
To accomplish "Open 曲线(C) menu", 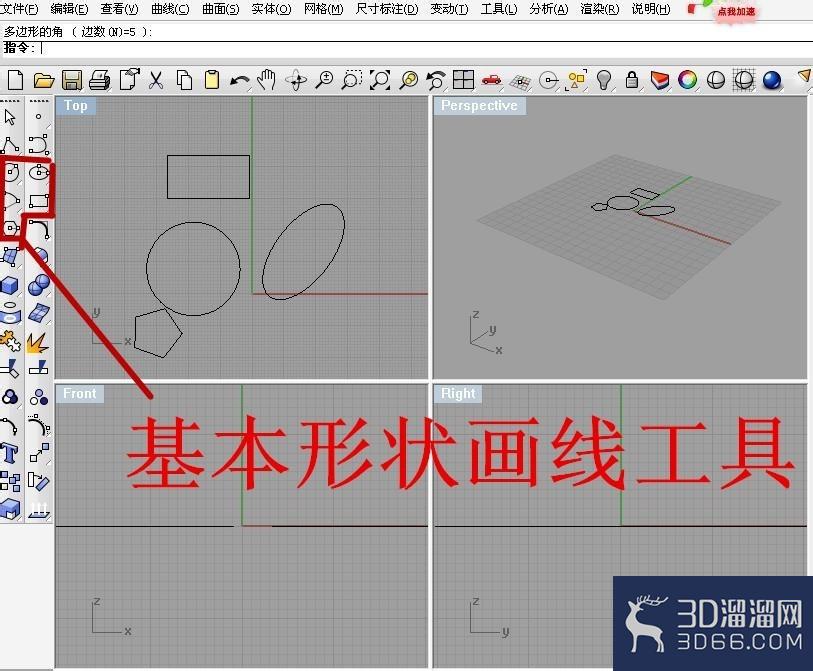I will [x=170, y=9].
